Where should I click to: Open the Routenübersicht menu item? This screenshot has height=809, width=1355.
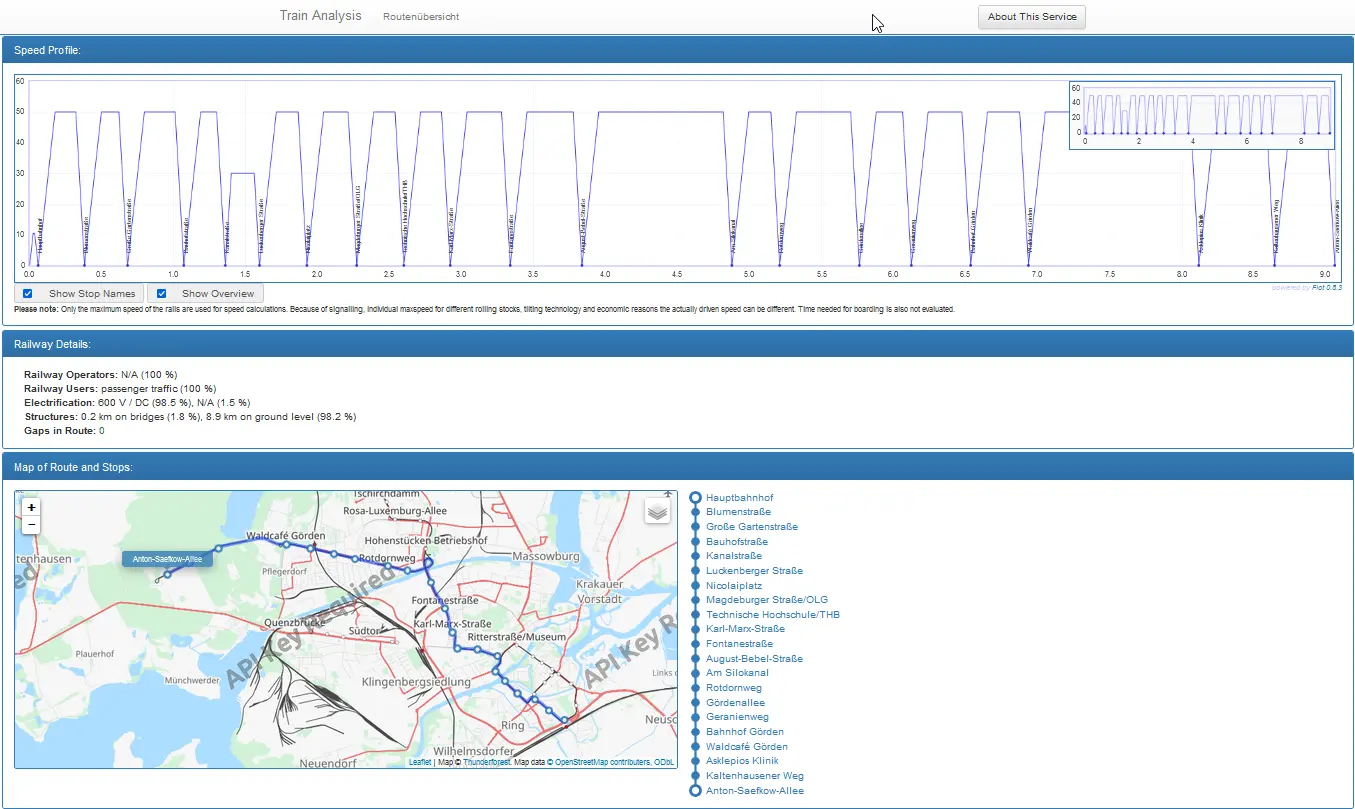click(421, 17)
